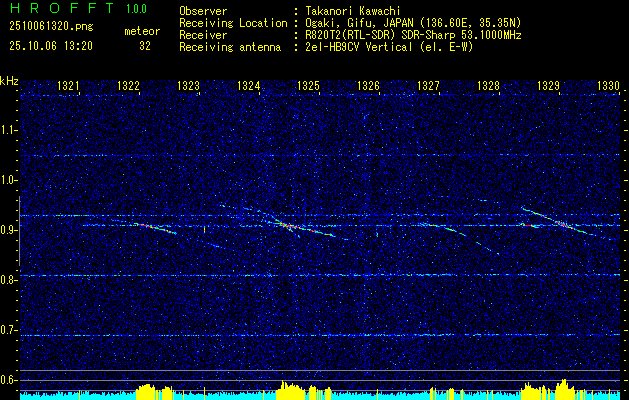The image size is (629, 400).
Task: Select the 1324 time marker
Action: (249, 87)
